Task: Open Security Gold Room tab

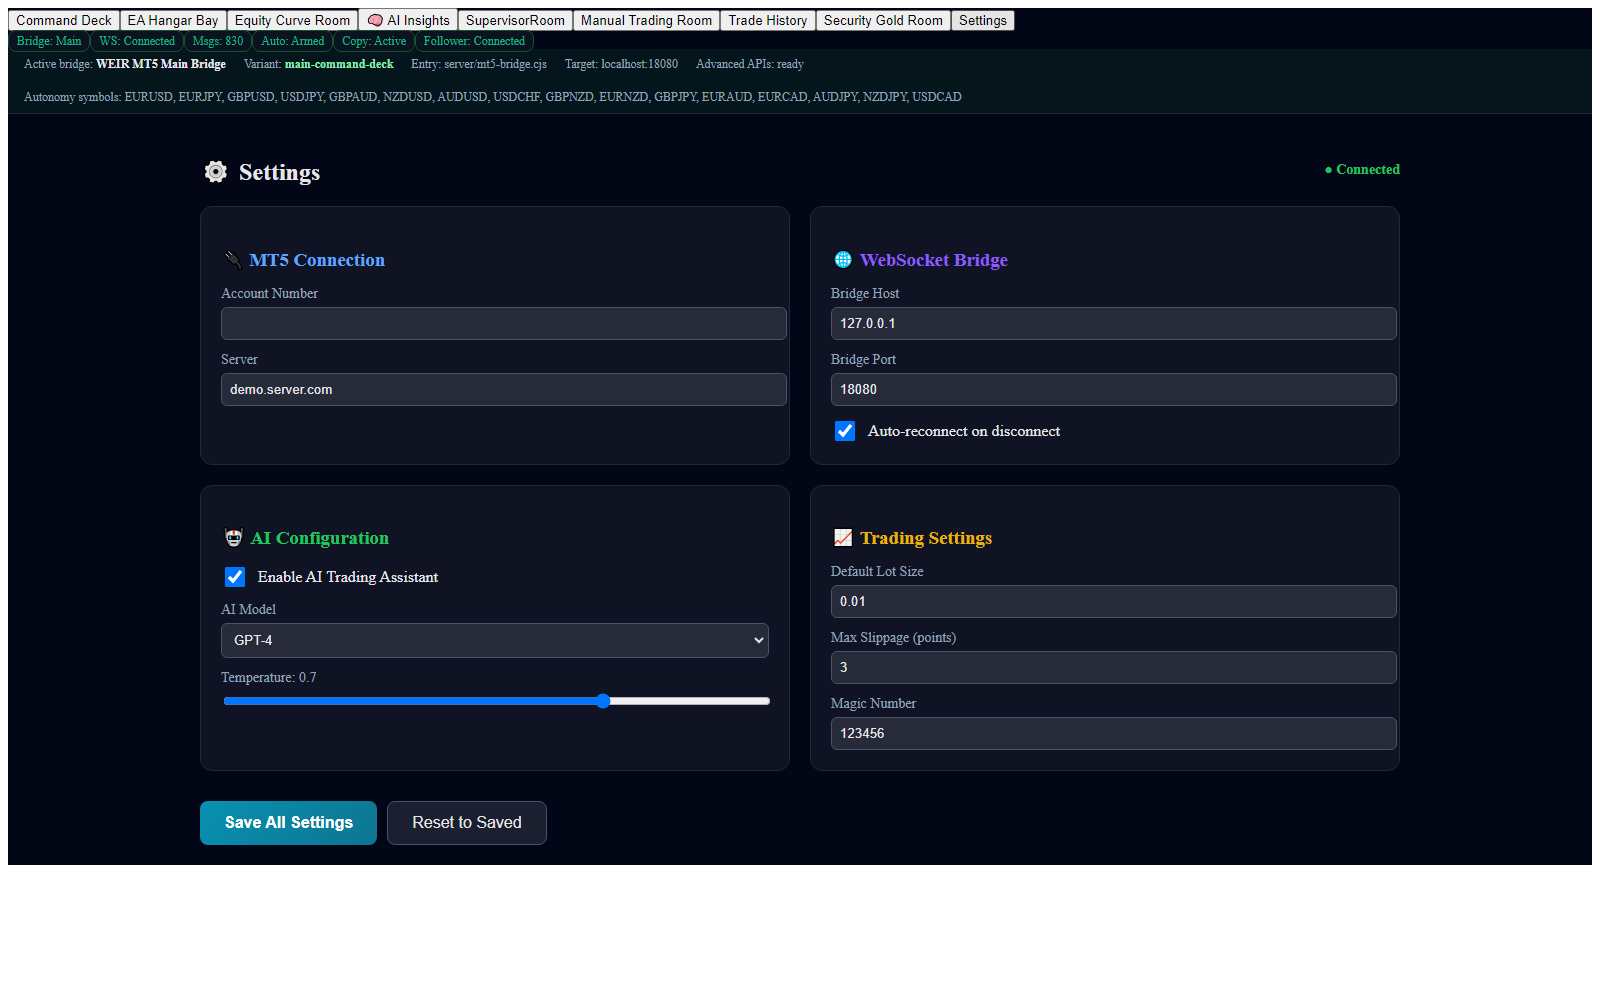Action: click(883, 20)
